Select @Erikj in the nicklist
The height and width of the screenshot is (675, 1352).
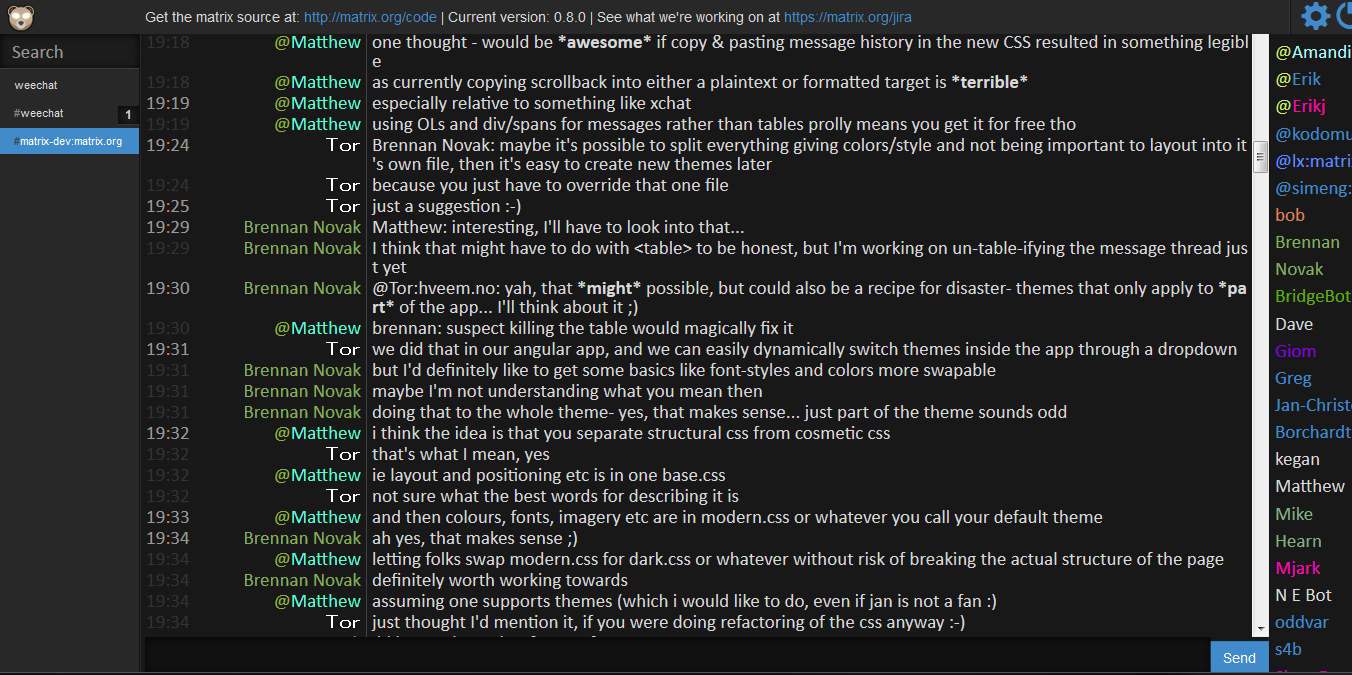[x=1300, y=106]
